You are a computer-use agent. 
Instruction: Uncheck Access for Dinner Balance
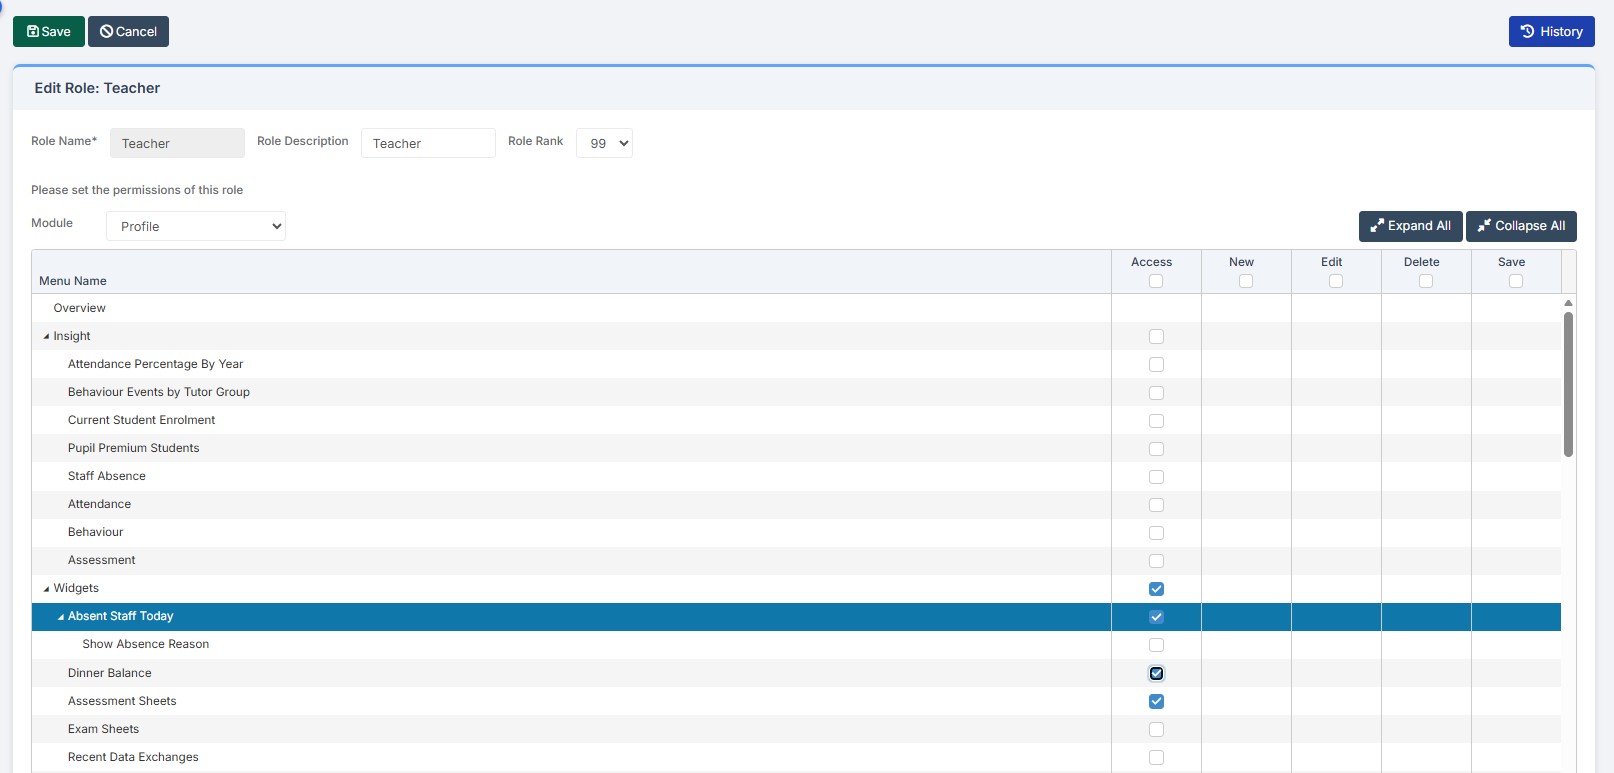pos(1156,673)
